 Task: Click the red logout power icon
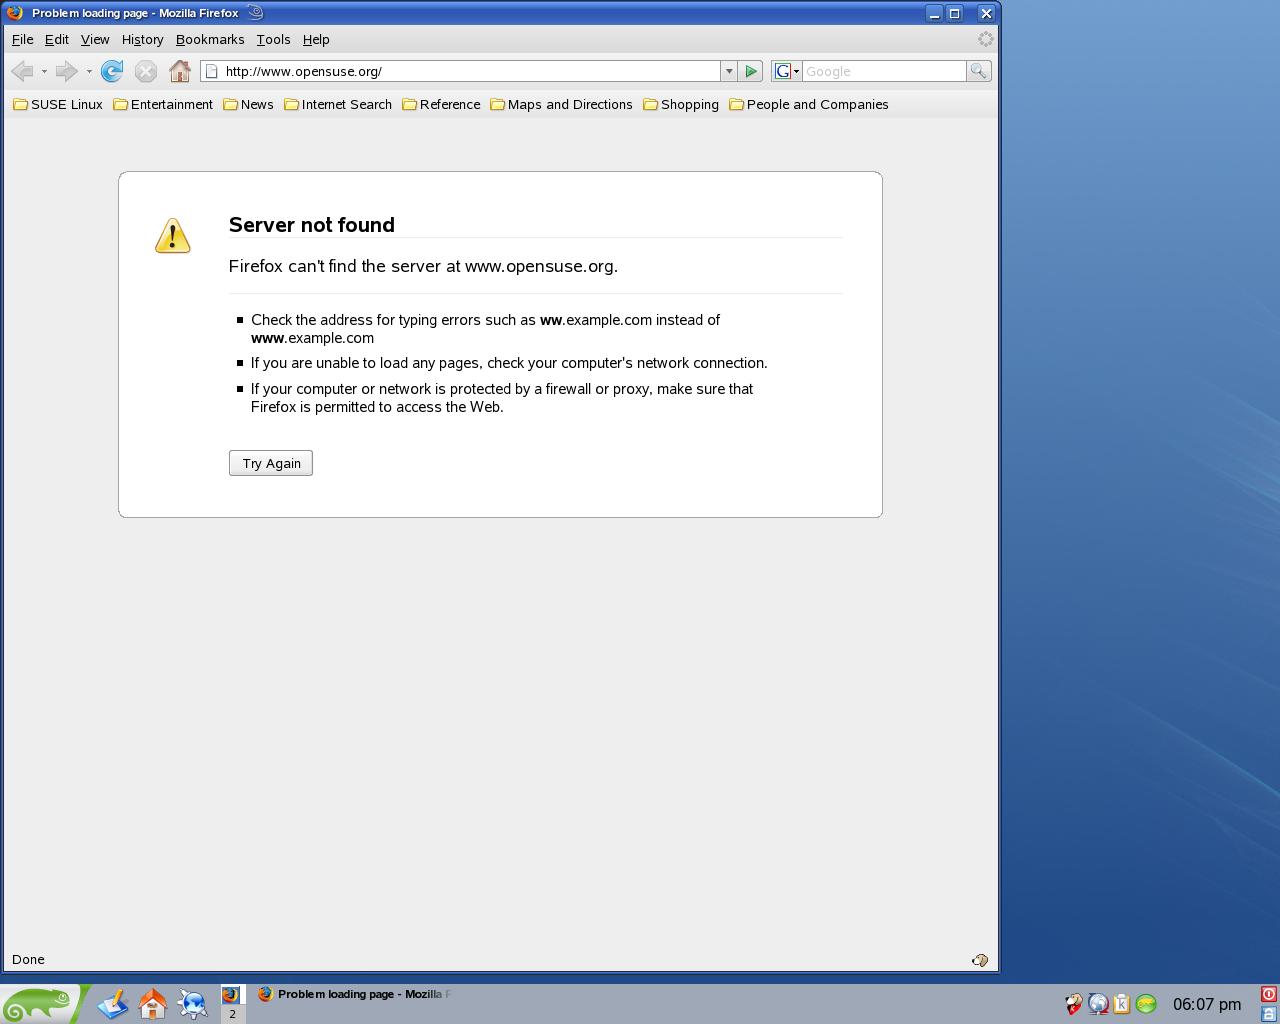tap(1268, 994)
